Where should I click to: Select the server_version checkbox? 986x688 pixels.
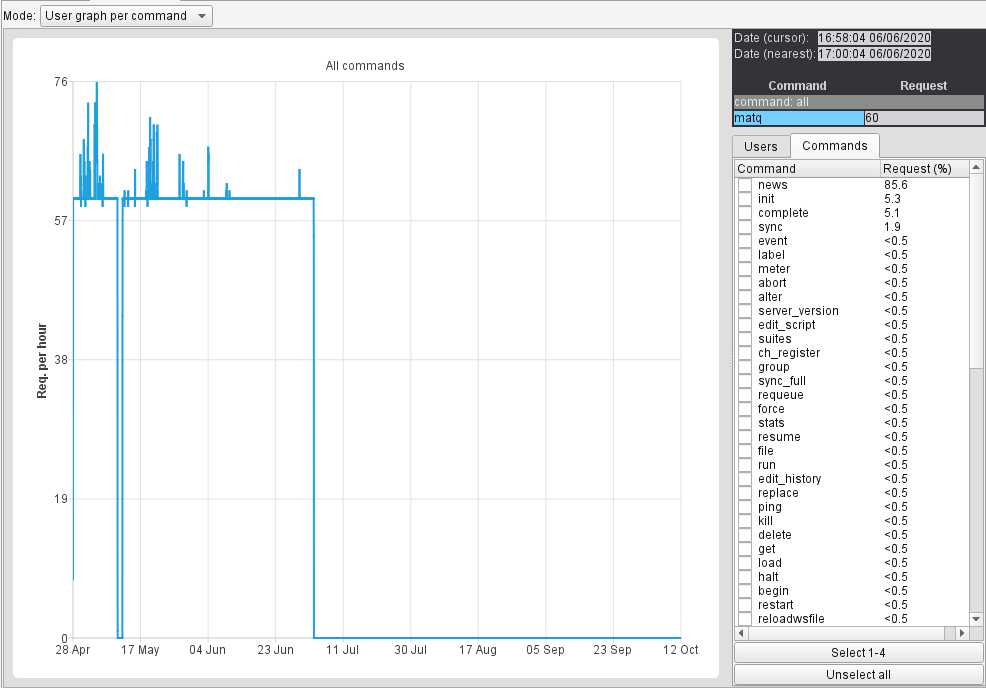(745, 311)
